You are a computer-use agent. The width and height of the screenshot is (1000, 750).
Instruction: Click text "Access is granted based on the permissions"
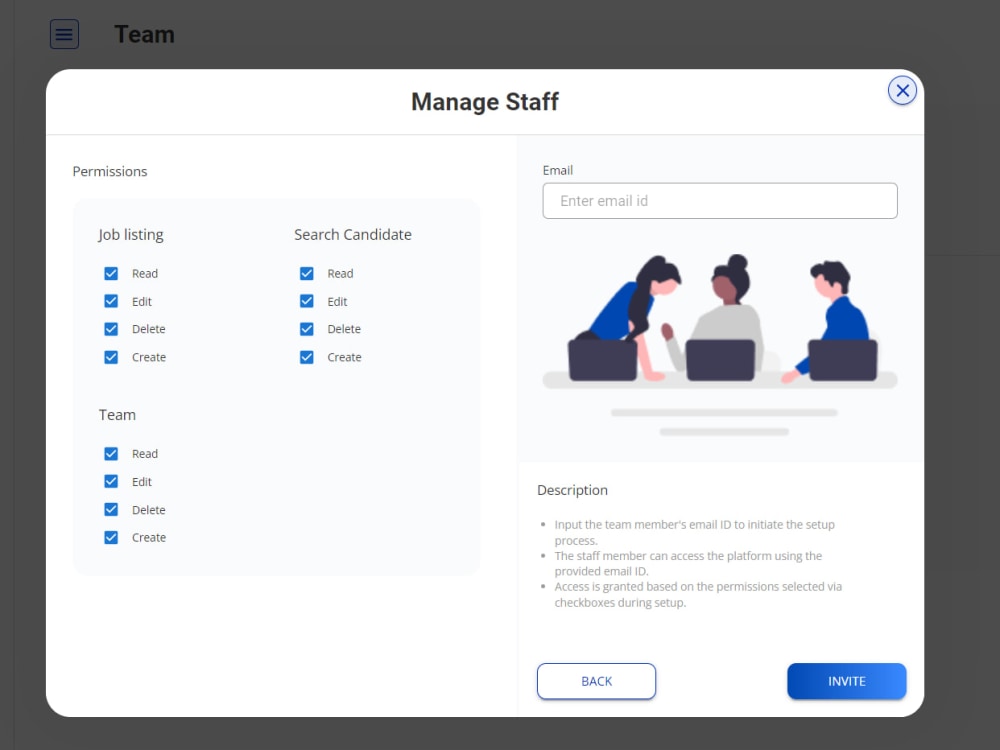(x=667, y=587)
